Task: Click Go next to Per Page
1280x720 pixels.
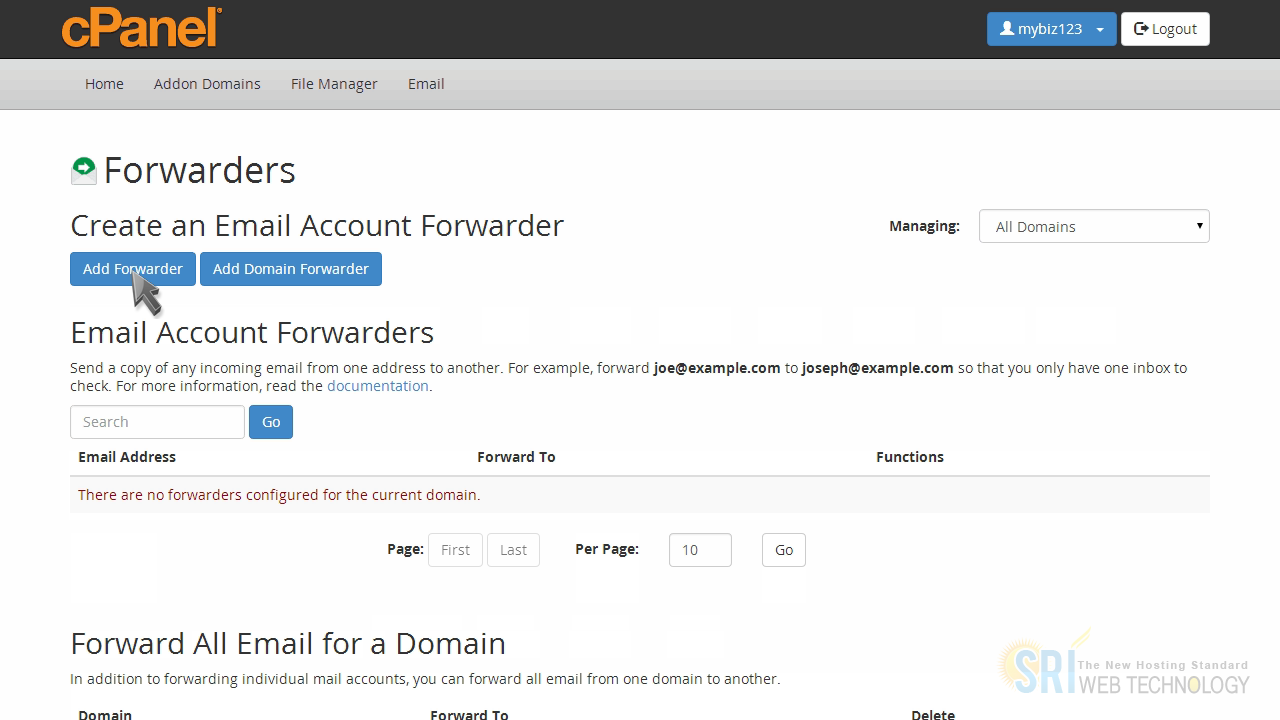Action: pyautogui.click(x=784, y=550)
